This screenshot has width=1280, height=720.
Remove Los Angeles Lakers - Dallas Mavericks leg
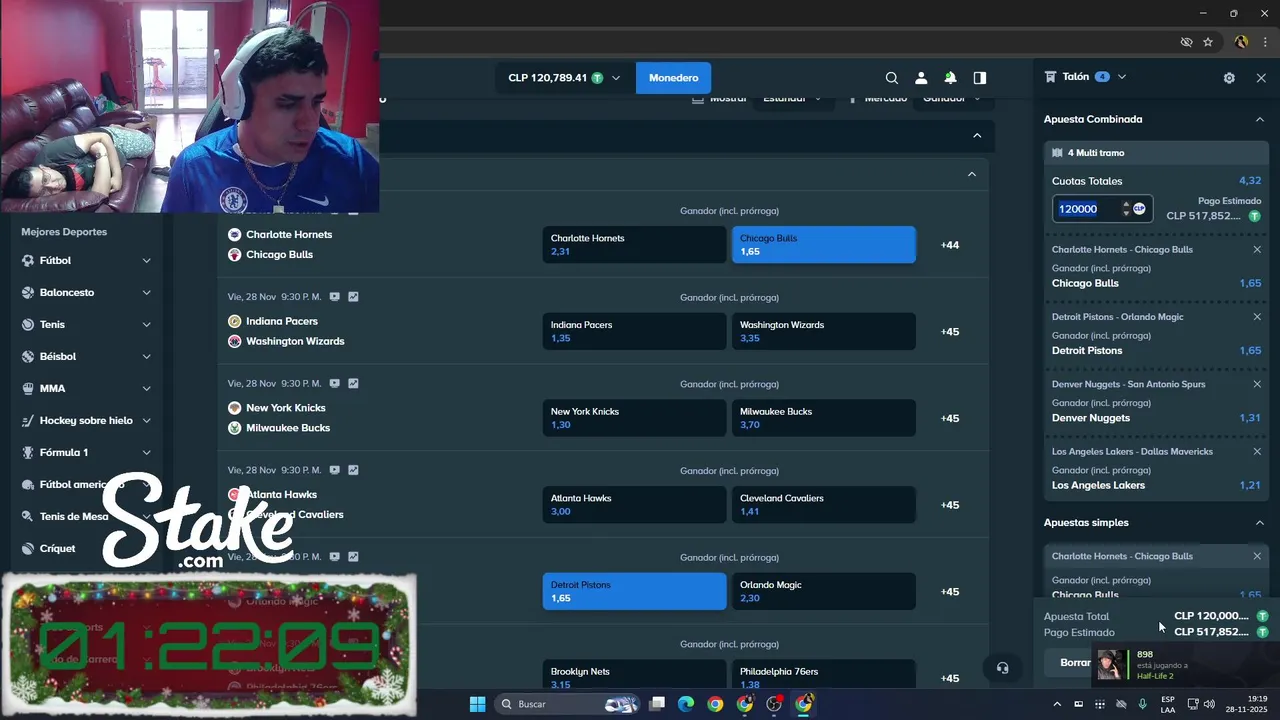(x=1257, y=451)
